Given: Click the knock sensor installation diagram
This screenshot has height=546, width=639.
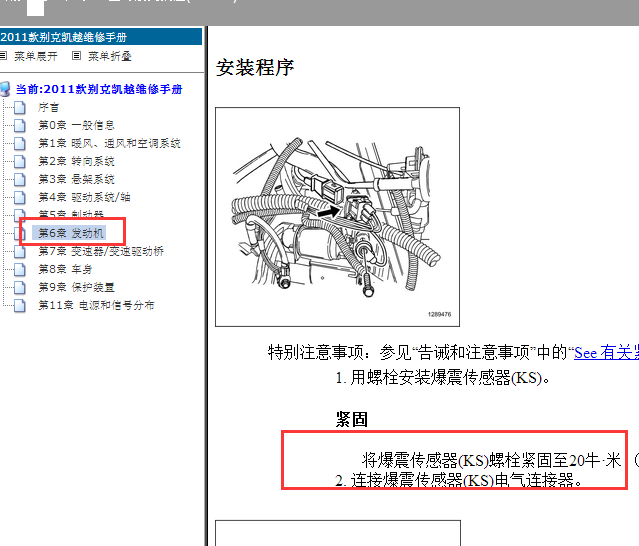Looking at the screenshot, I should (x=337, y=217).
